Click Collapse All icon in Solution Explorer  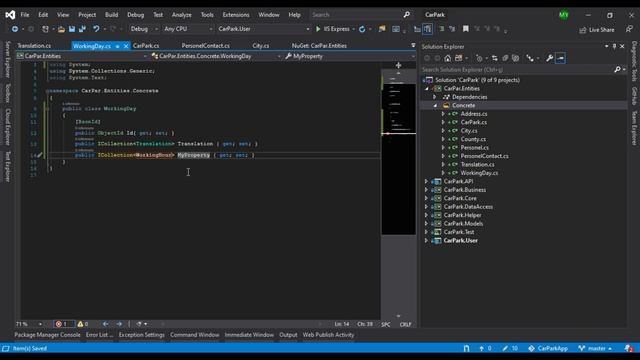(x=505, y=58)
